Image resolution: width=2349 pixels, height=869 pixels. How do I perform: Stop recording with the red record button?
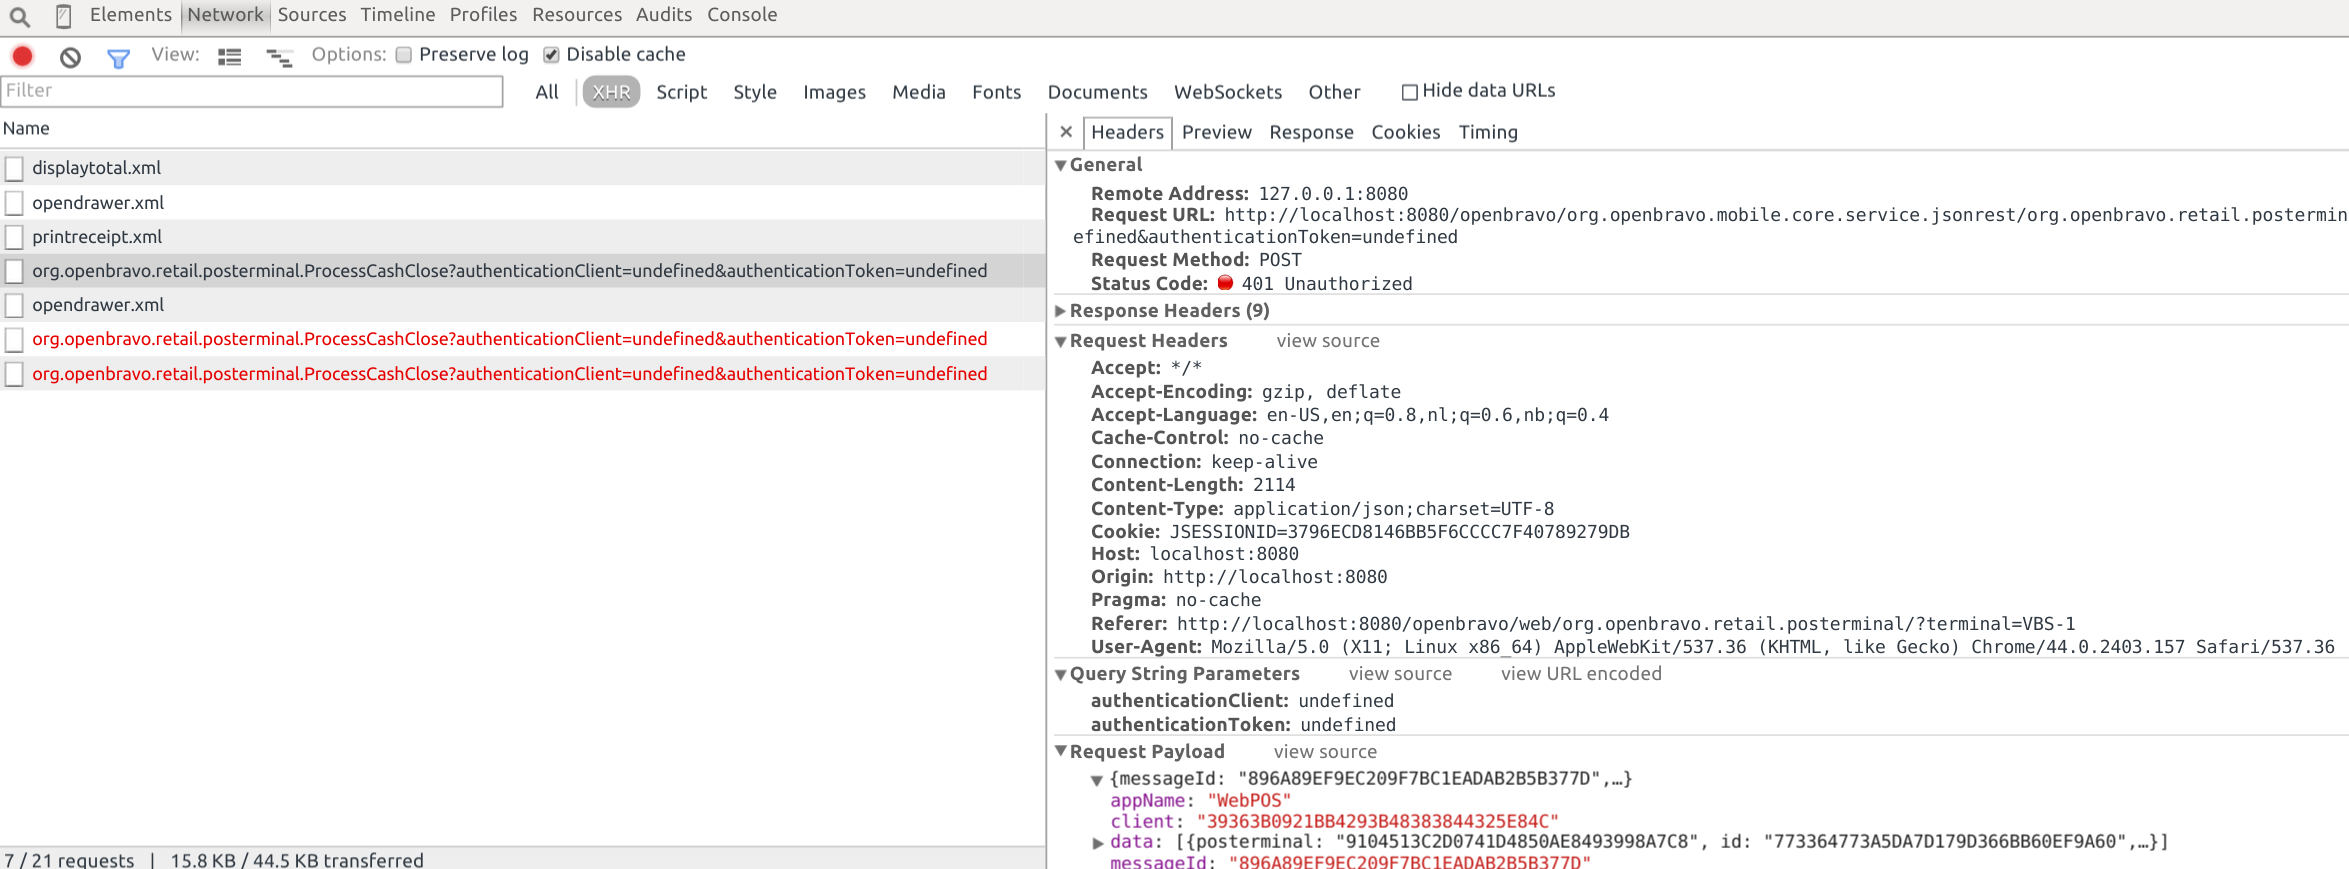pyautogui.click(x=22, y=56)
